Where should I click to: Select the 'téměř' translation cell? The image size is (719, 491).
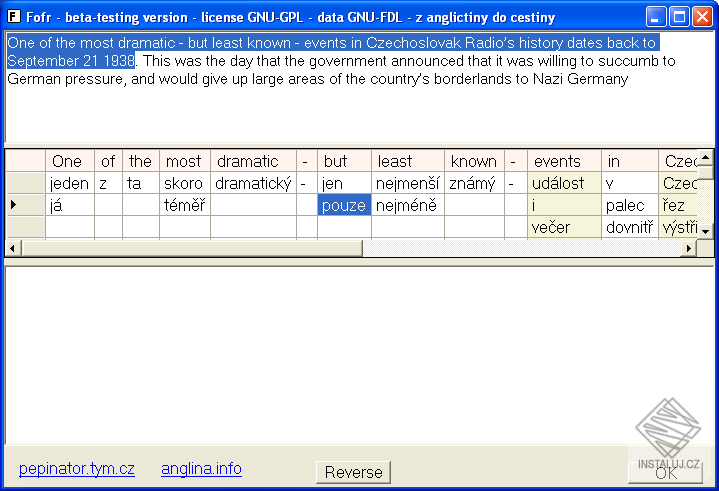[x=185, y=205]
